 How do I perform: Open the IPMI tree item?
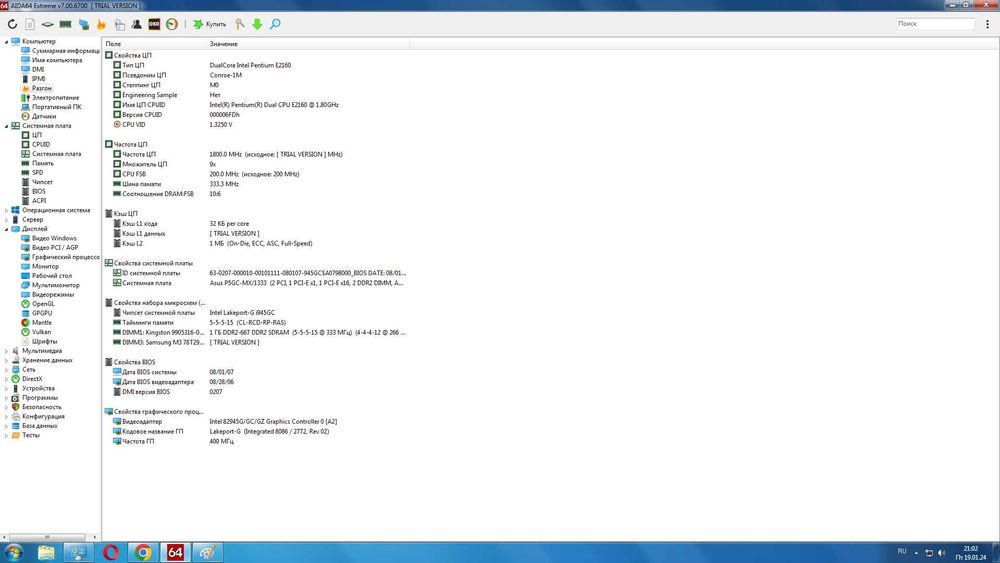coord(38,78)
